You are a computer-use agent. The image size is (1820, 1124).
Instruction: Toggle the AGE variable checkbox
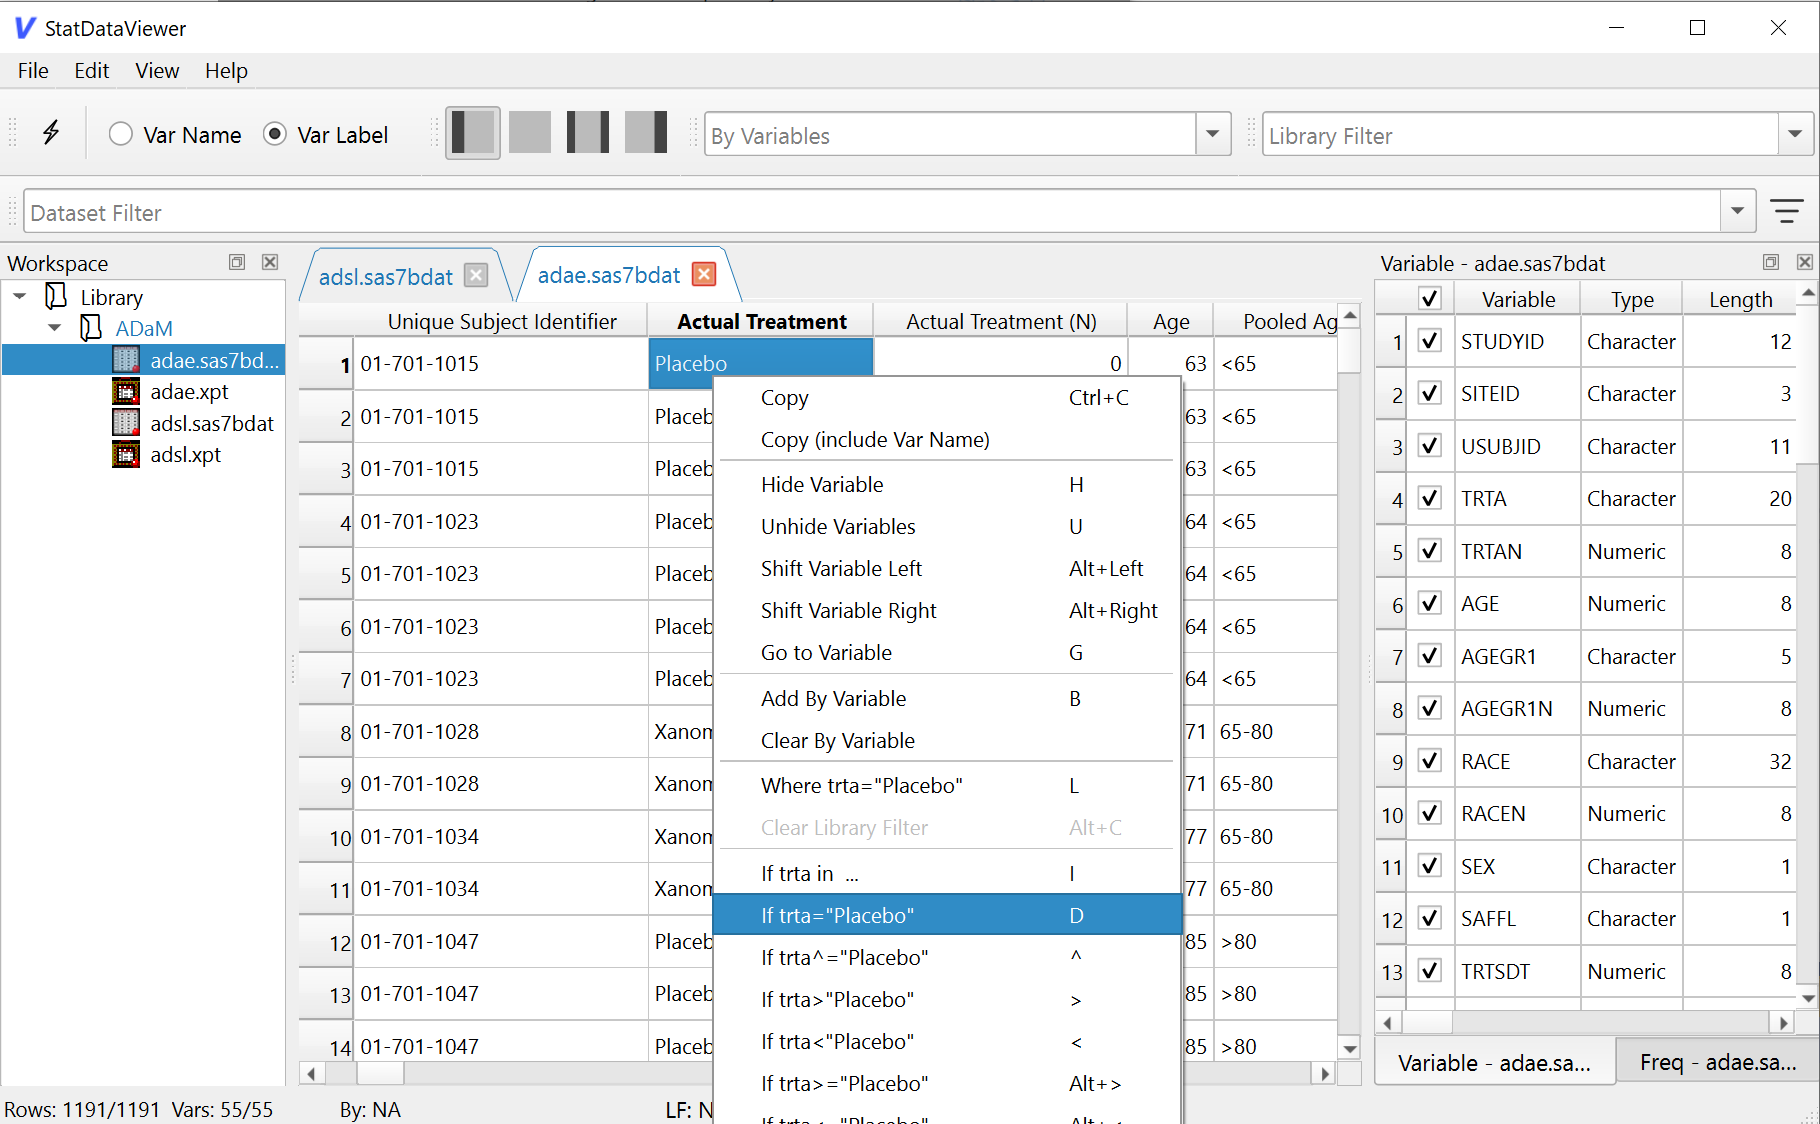coord(1430,603)
